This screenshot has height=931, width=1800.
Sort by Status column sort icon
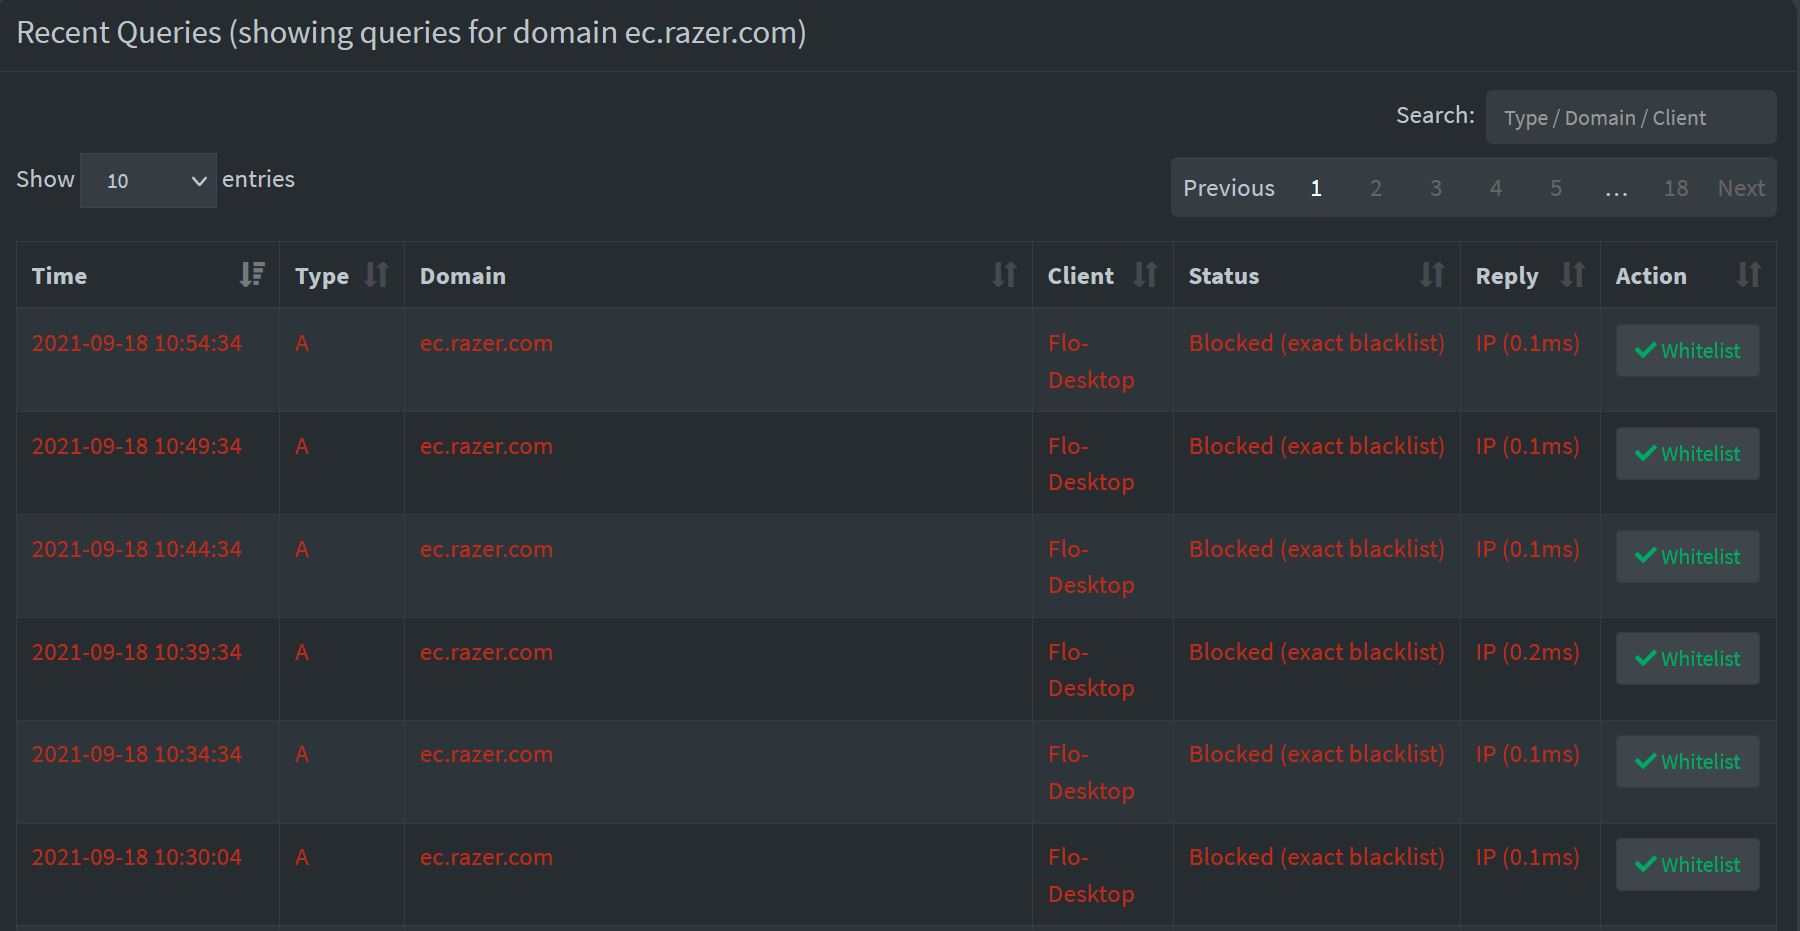1432,275
